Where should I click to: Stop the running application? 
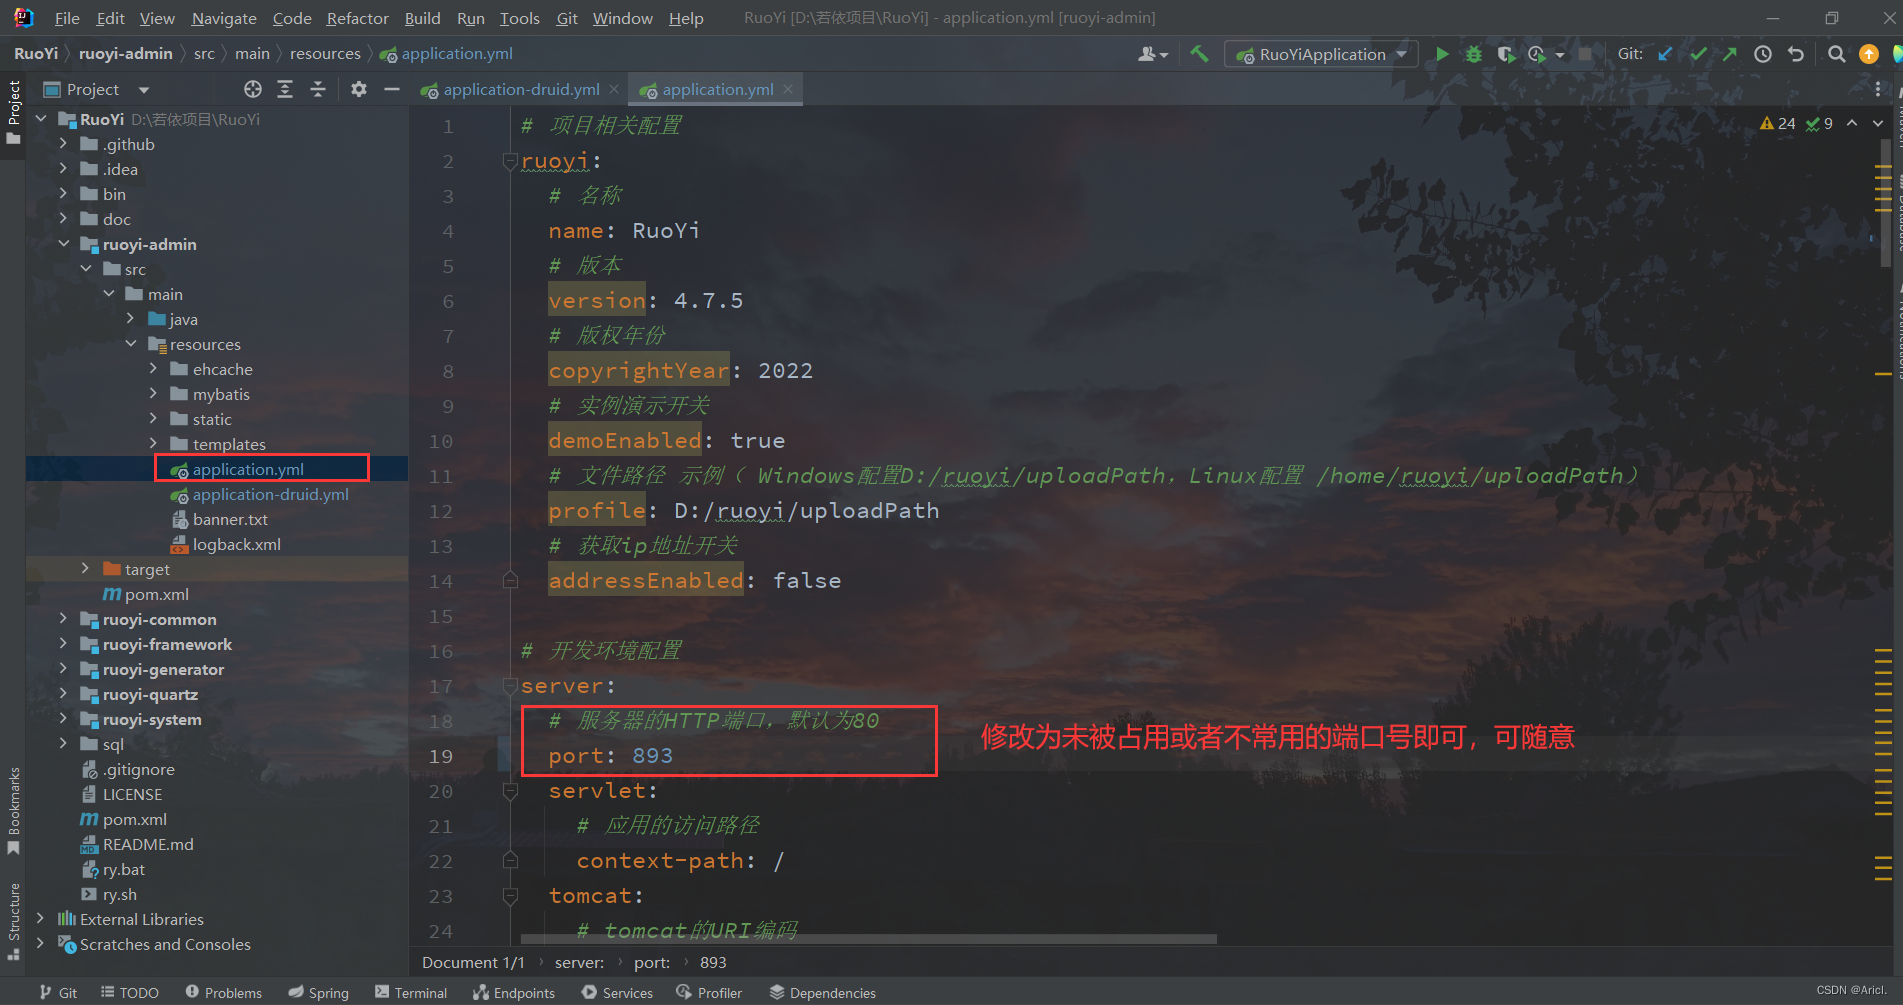point(1585,54)
